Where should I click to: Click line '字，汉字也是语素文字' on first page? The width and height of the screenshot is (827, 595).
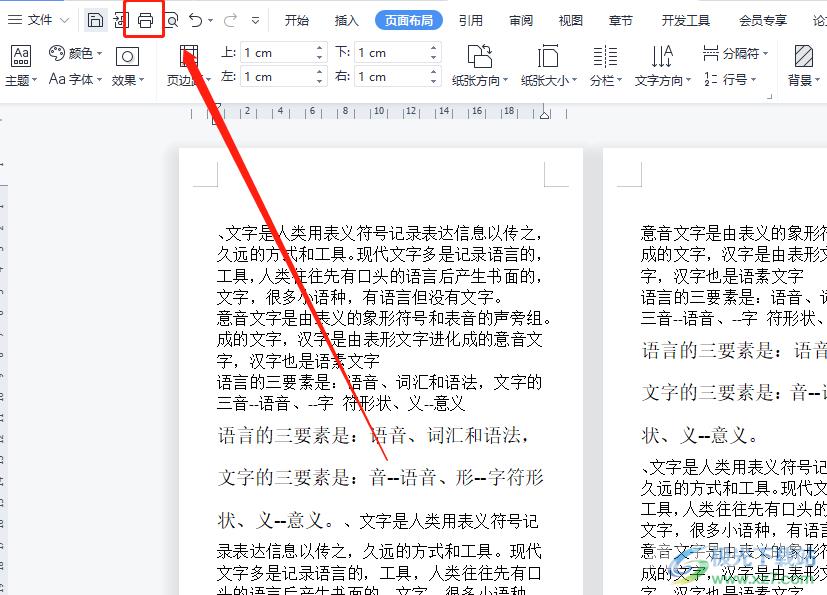pos(299,361)
